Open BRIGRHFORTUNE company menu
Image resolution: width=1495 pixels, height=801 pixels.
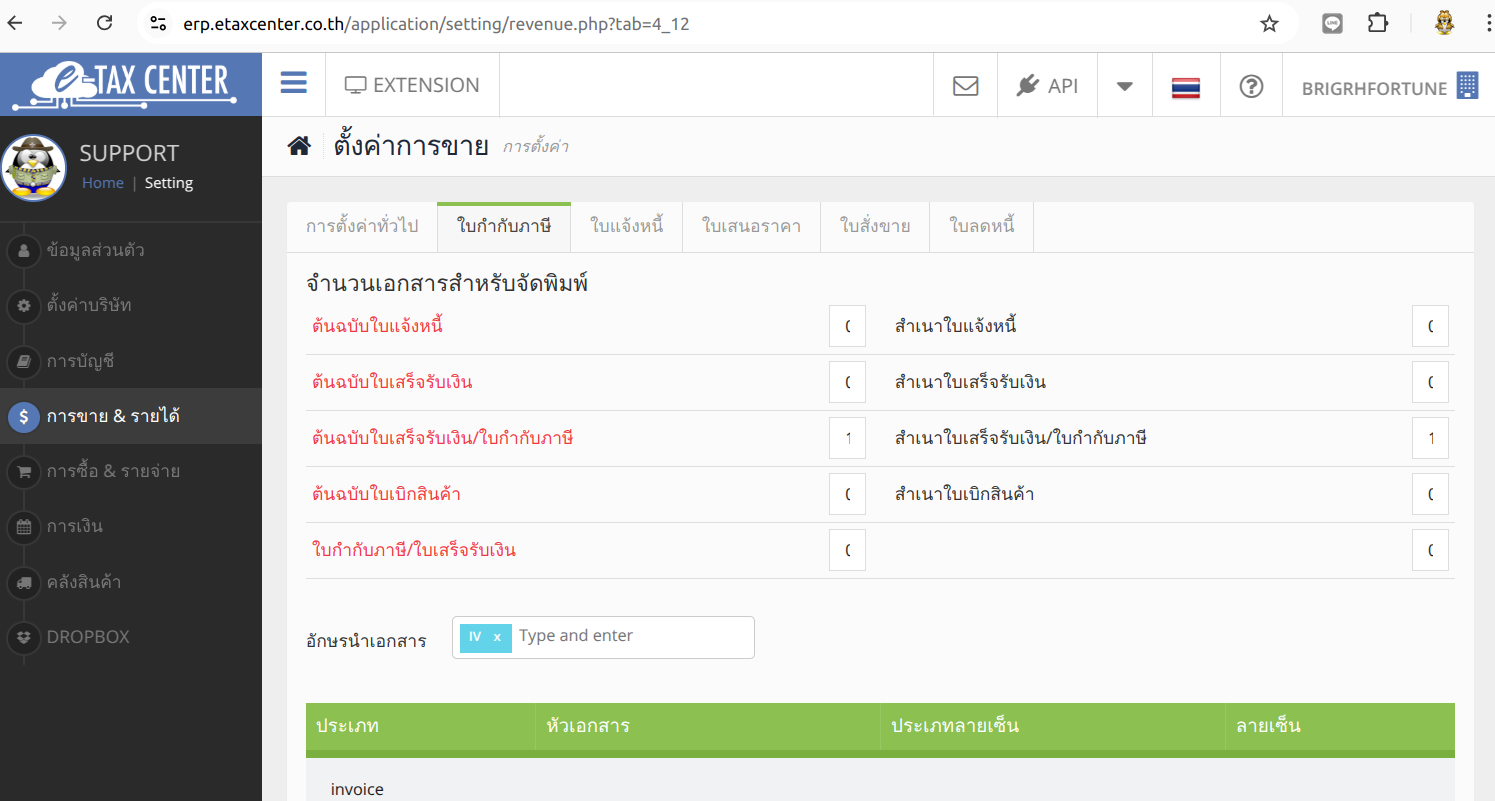1389,86
